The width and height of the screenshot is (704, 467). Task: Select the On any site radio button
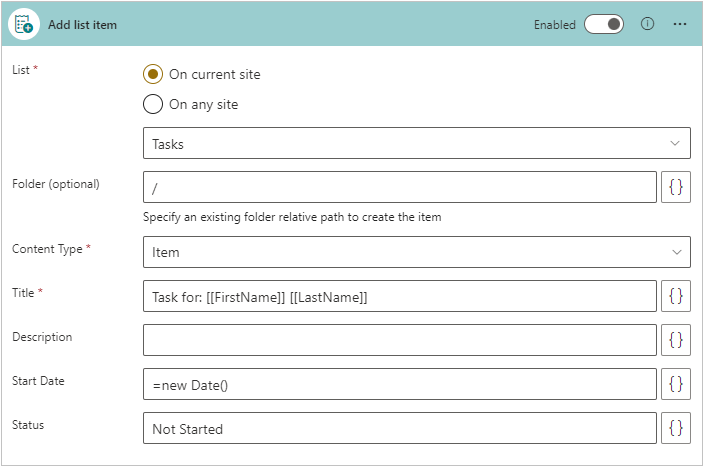click(153, 104)
